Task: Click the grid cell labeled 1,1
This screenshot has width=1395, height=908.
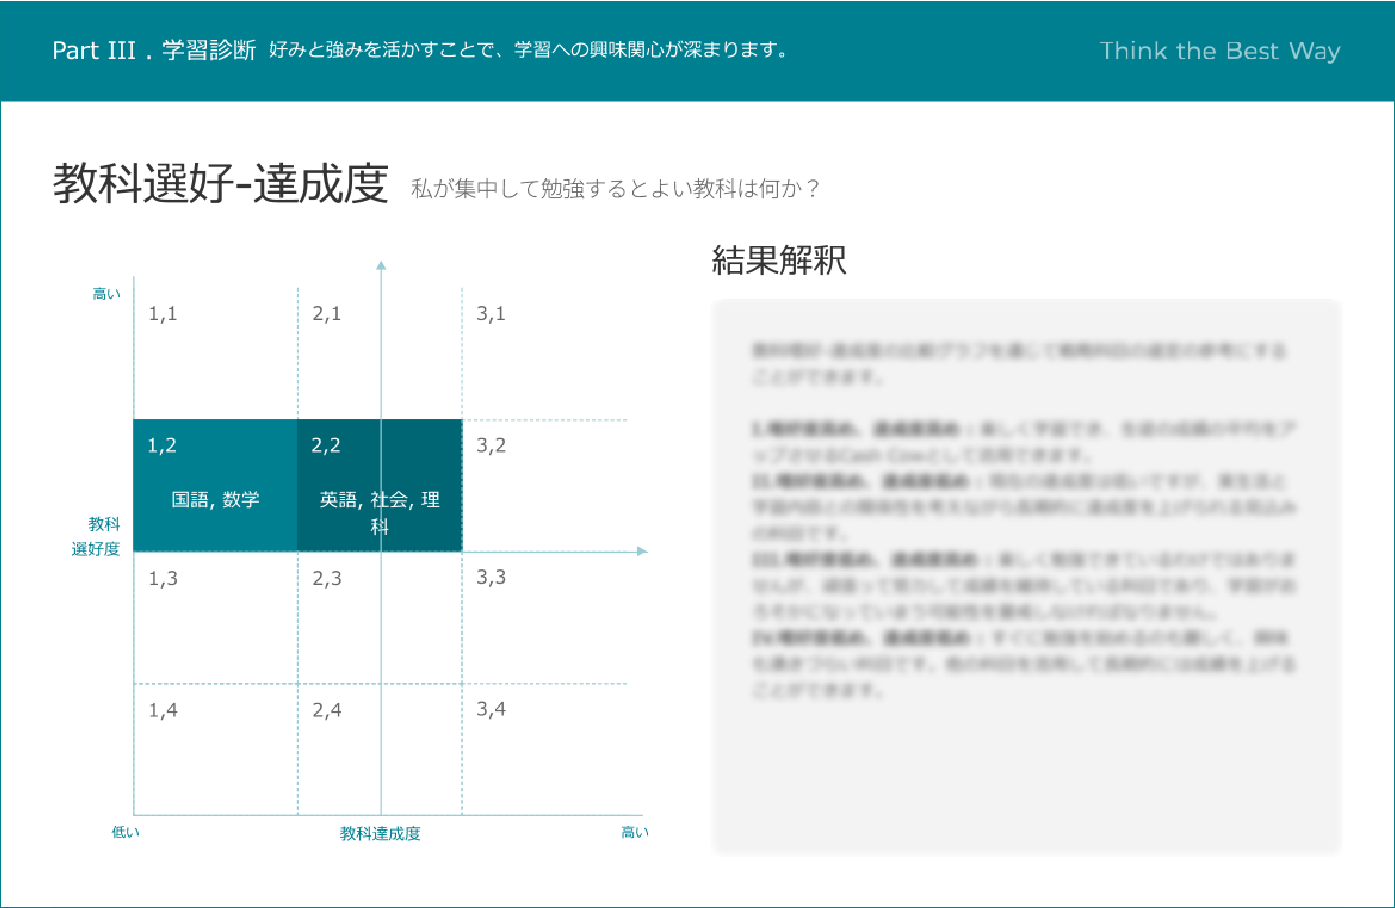Action: [215, 353]
